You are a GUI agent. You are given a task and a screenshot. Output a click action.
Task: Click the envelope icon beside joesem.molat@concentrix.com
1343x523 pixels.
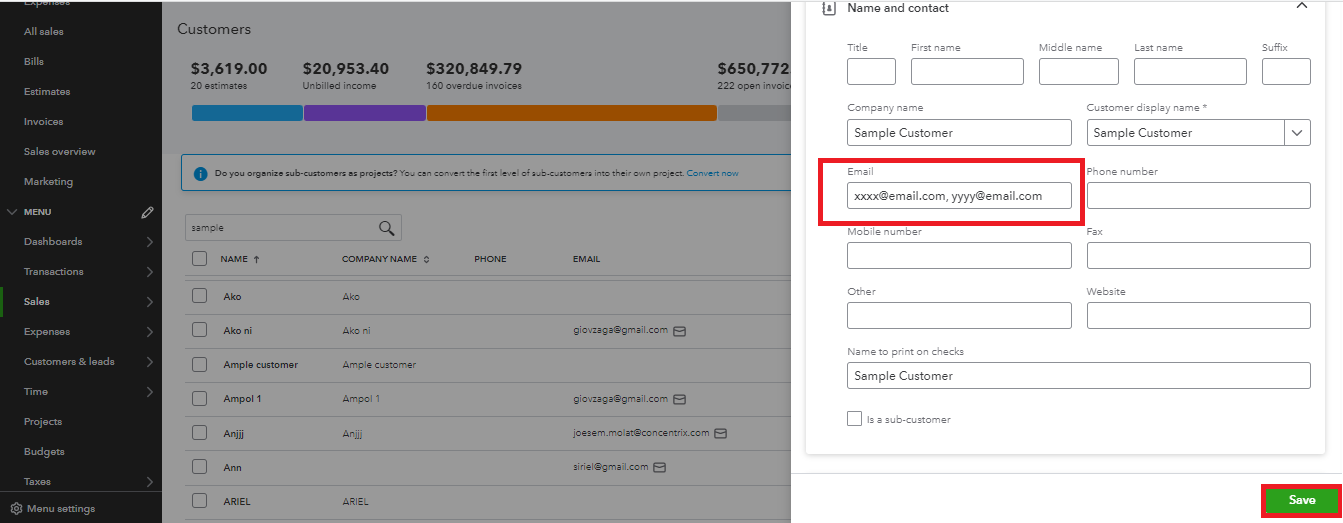[x=720, y=434]
